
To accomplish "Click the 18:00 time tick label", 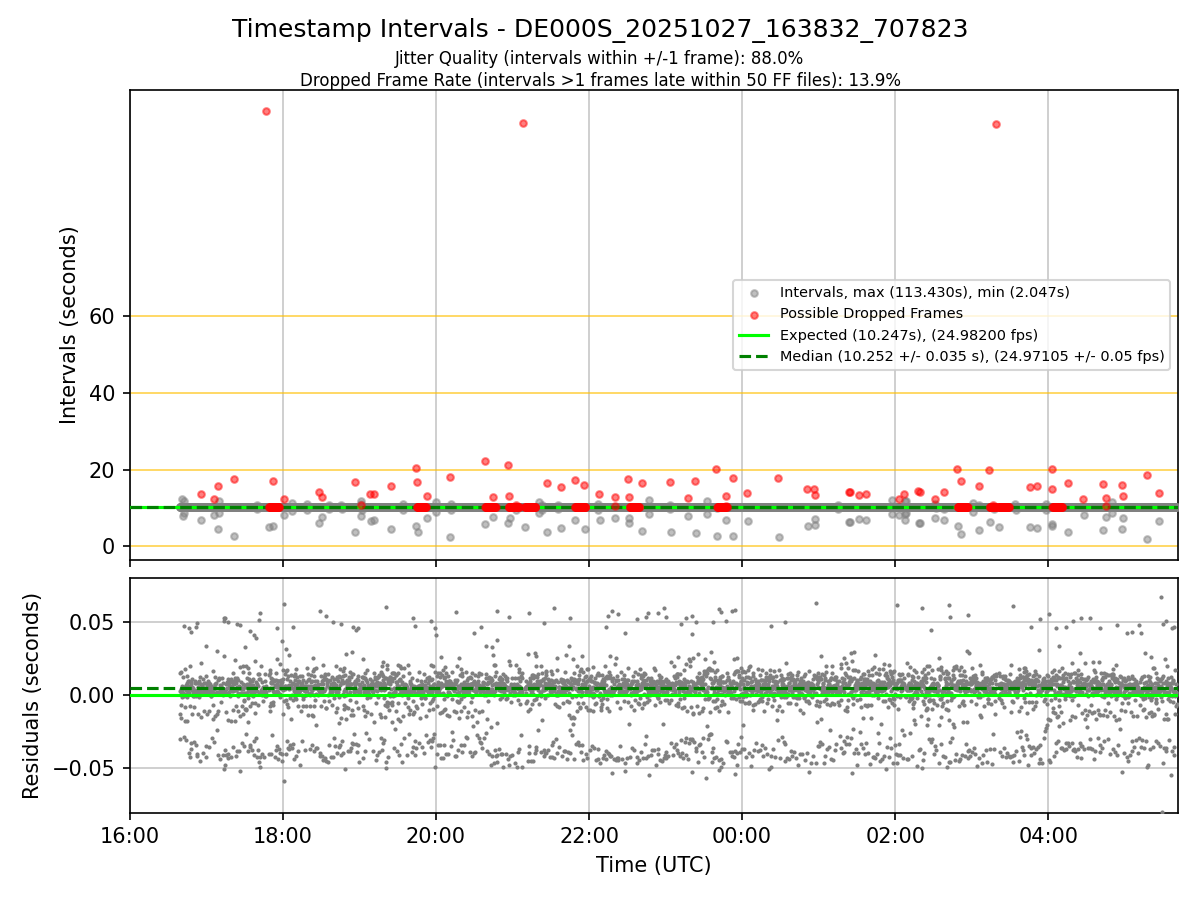I will click(x=283, y=835).
